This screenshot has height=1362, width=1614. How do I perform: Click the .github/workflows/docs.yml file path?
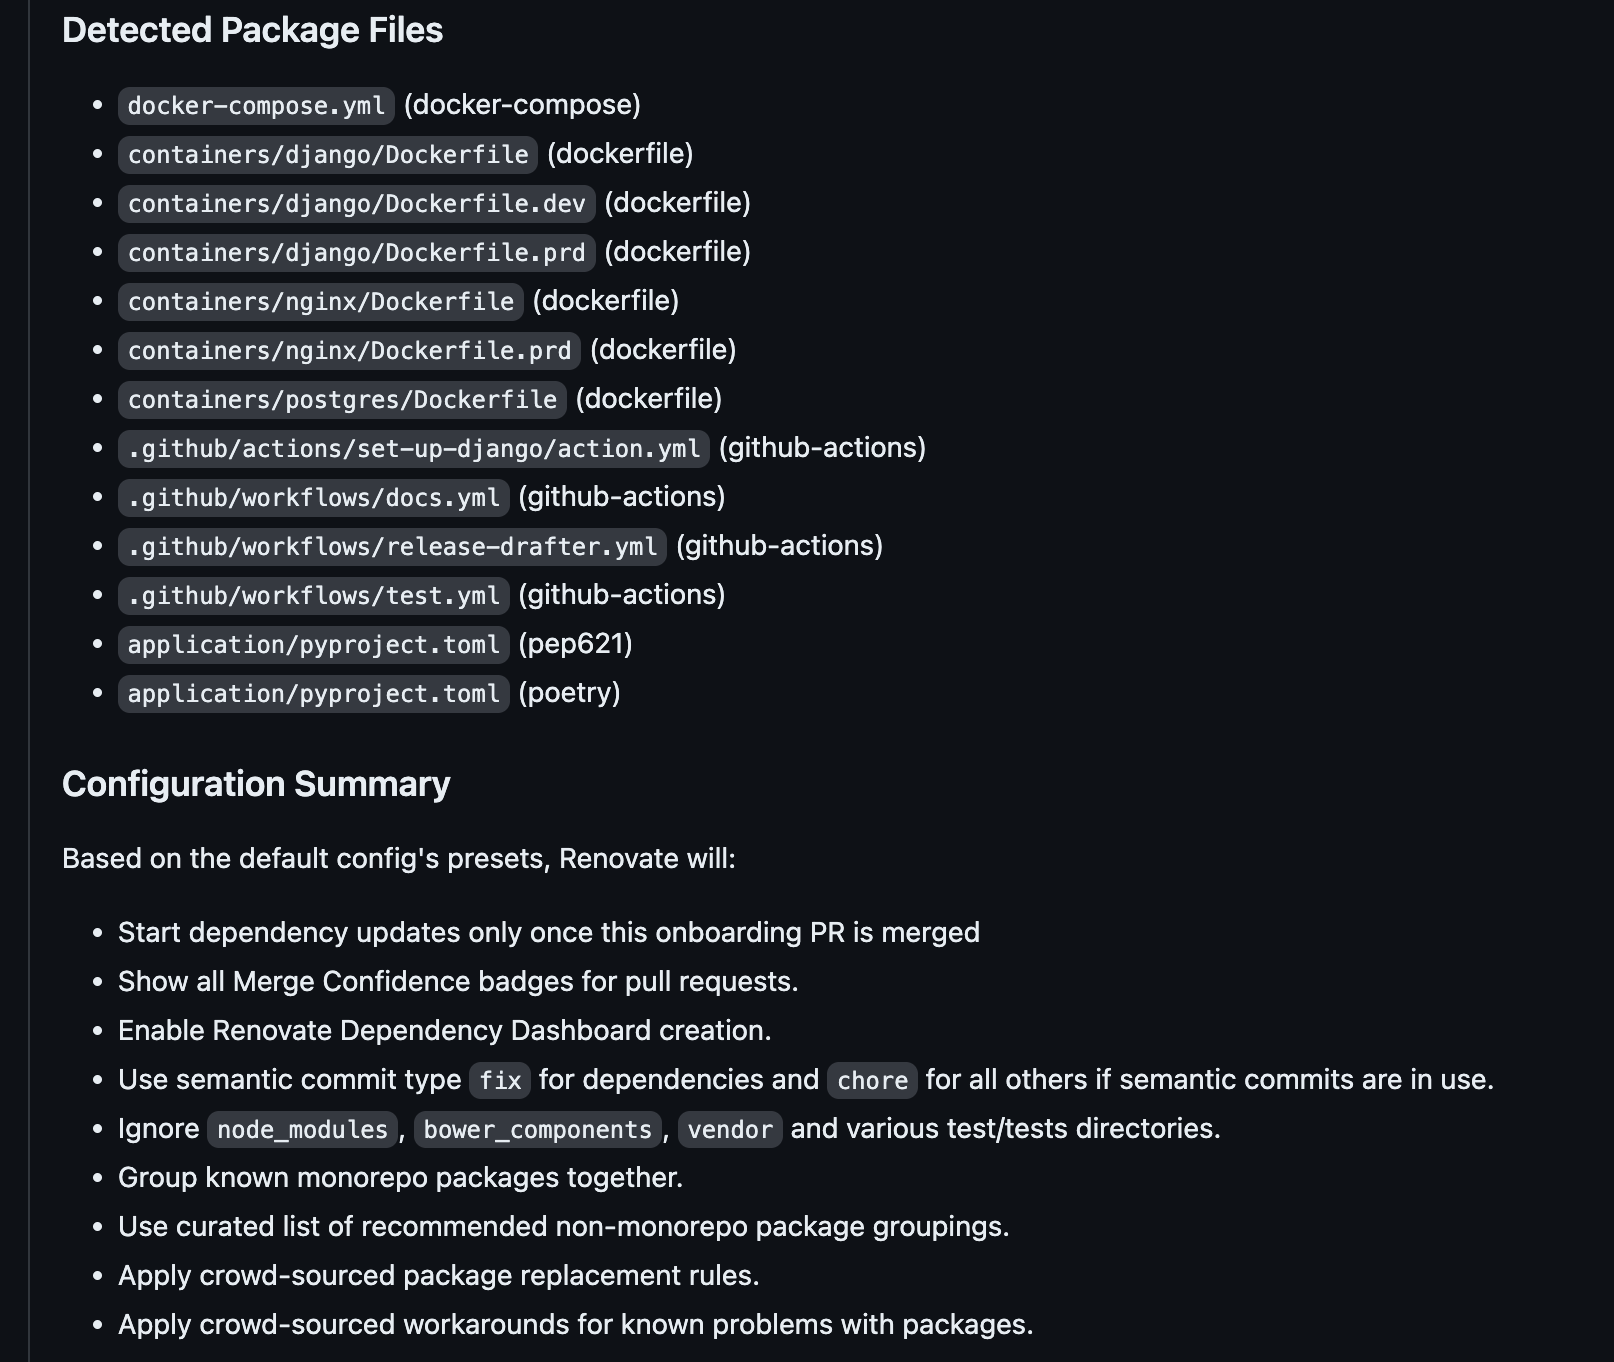tap(313, 498)
